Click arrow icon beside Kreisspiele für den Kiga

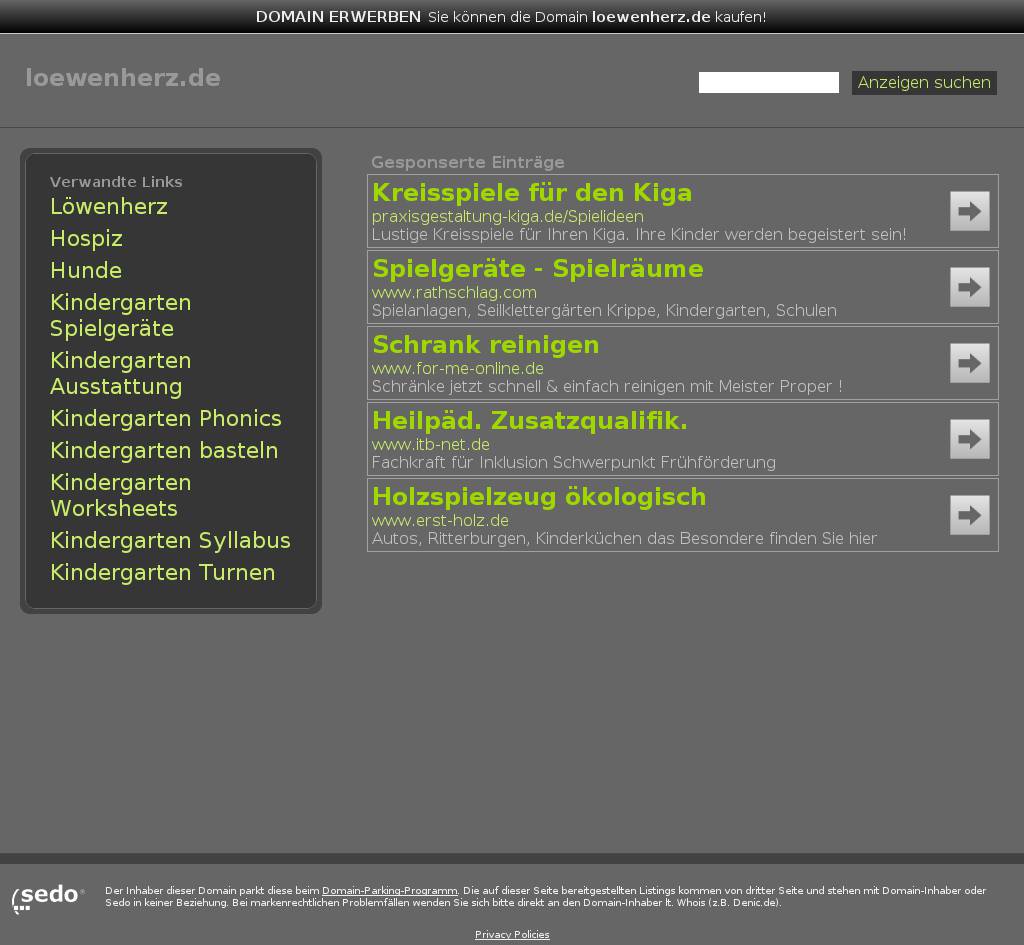pos(969,211)
